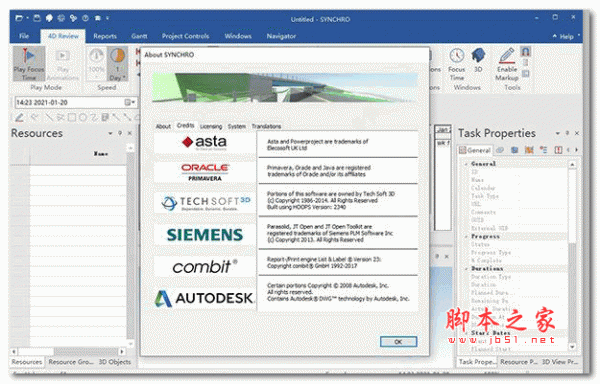Open the Gantt ribbon tab
Screen dimensions: 600x384
click(x=139, y=36)
